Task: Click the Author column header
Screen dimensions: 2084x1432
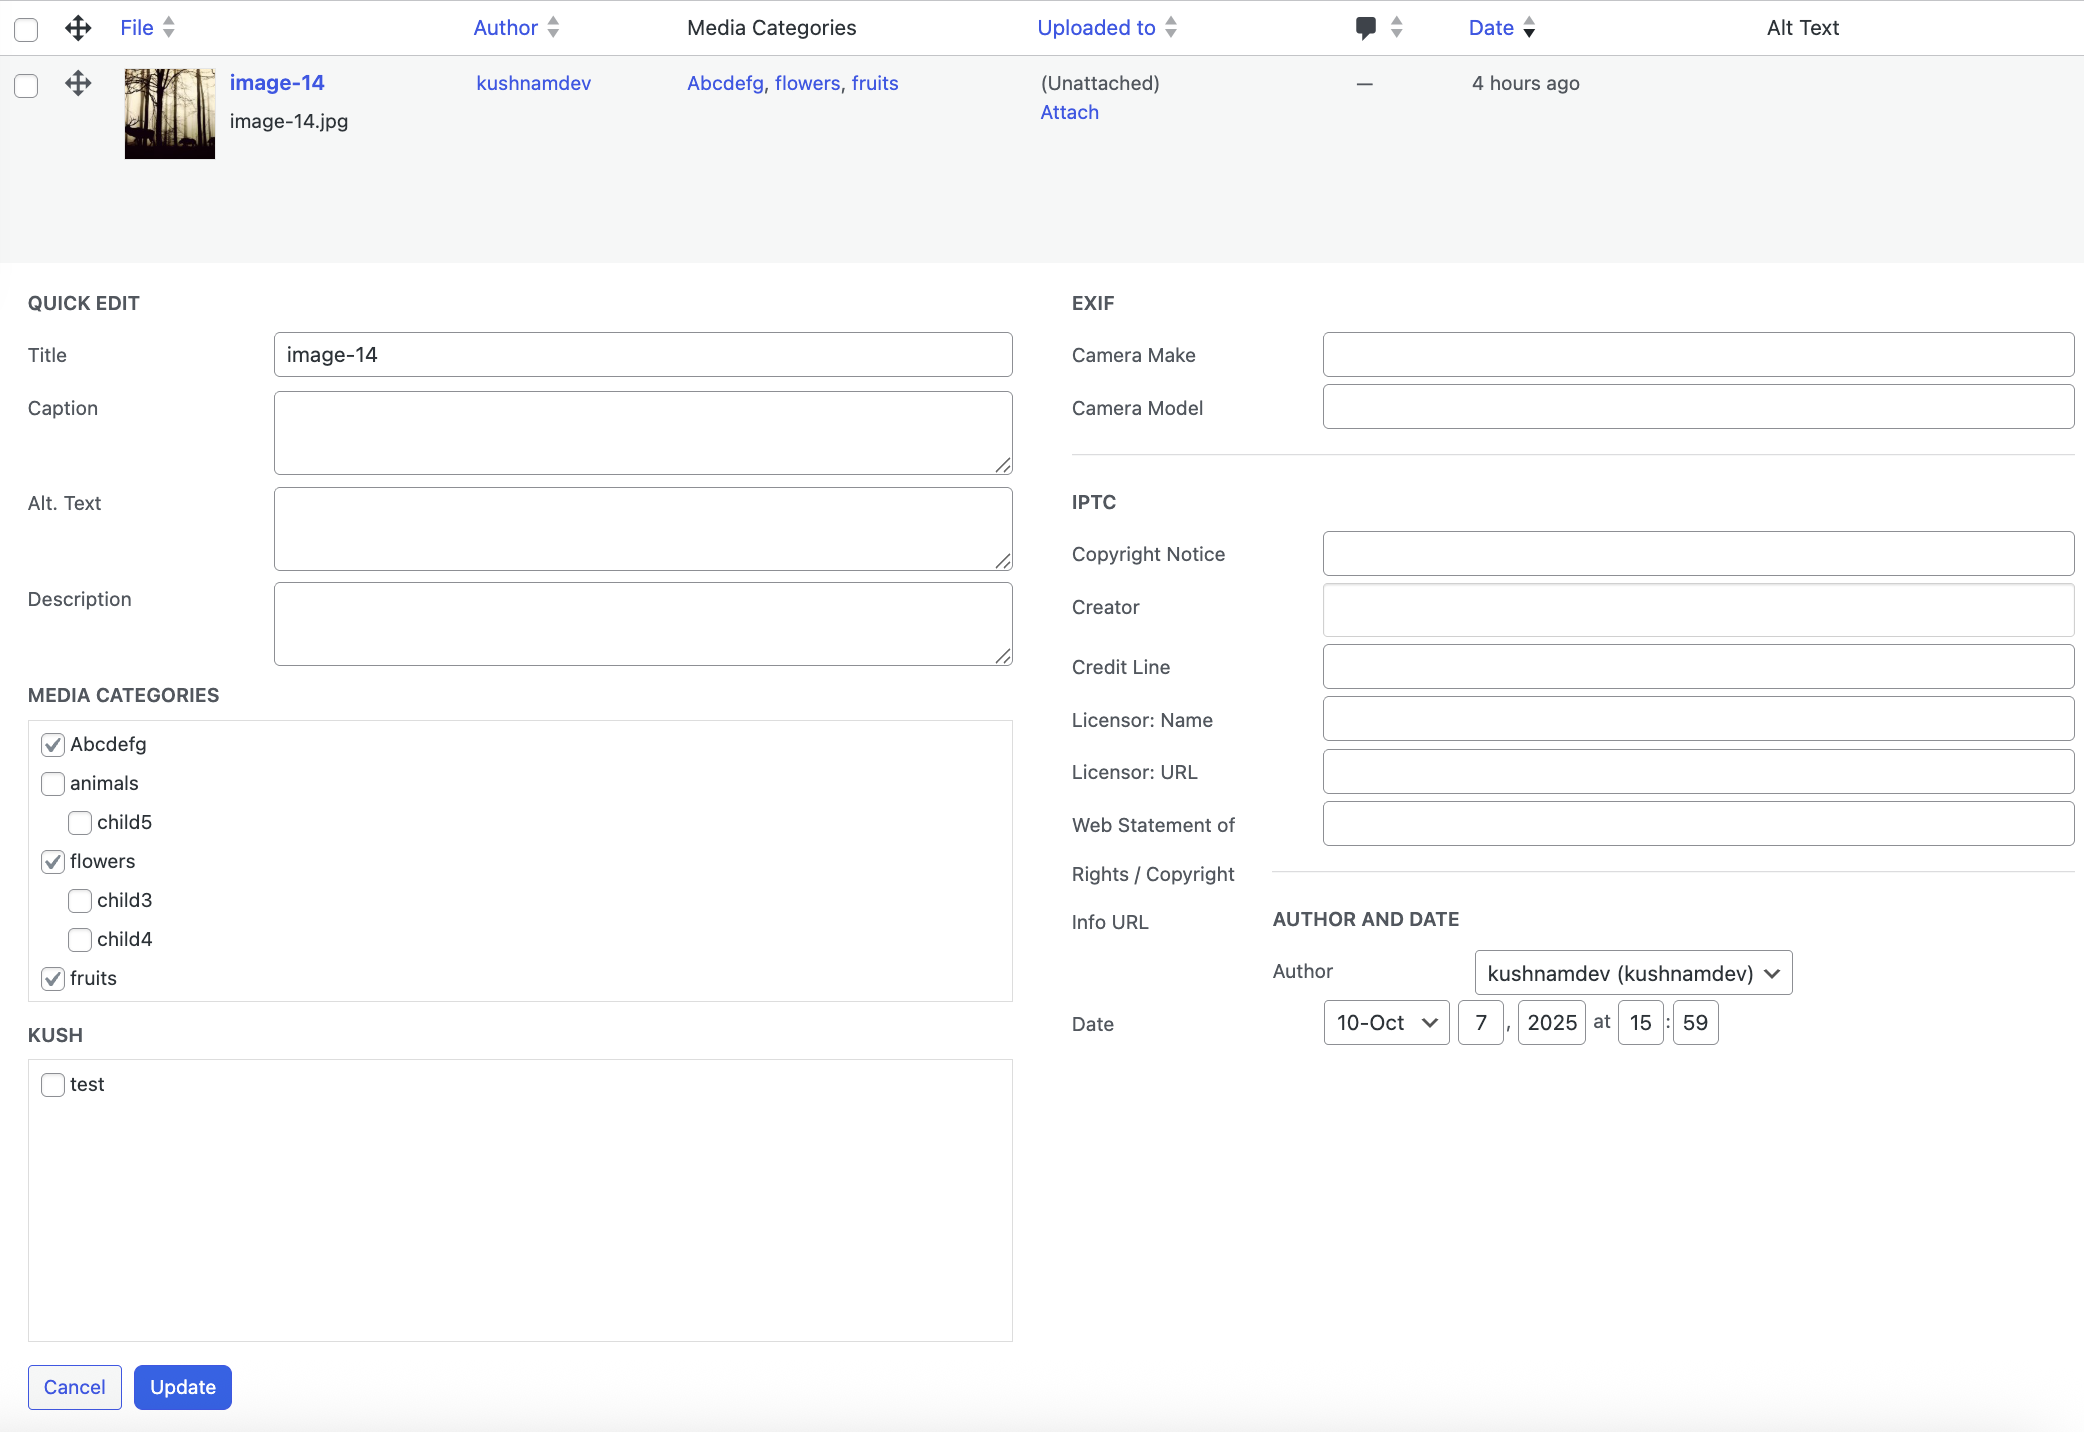Action: click(505, 28)
